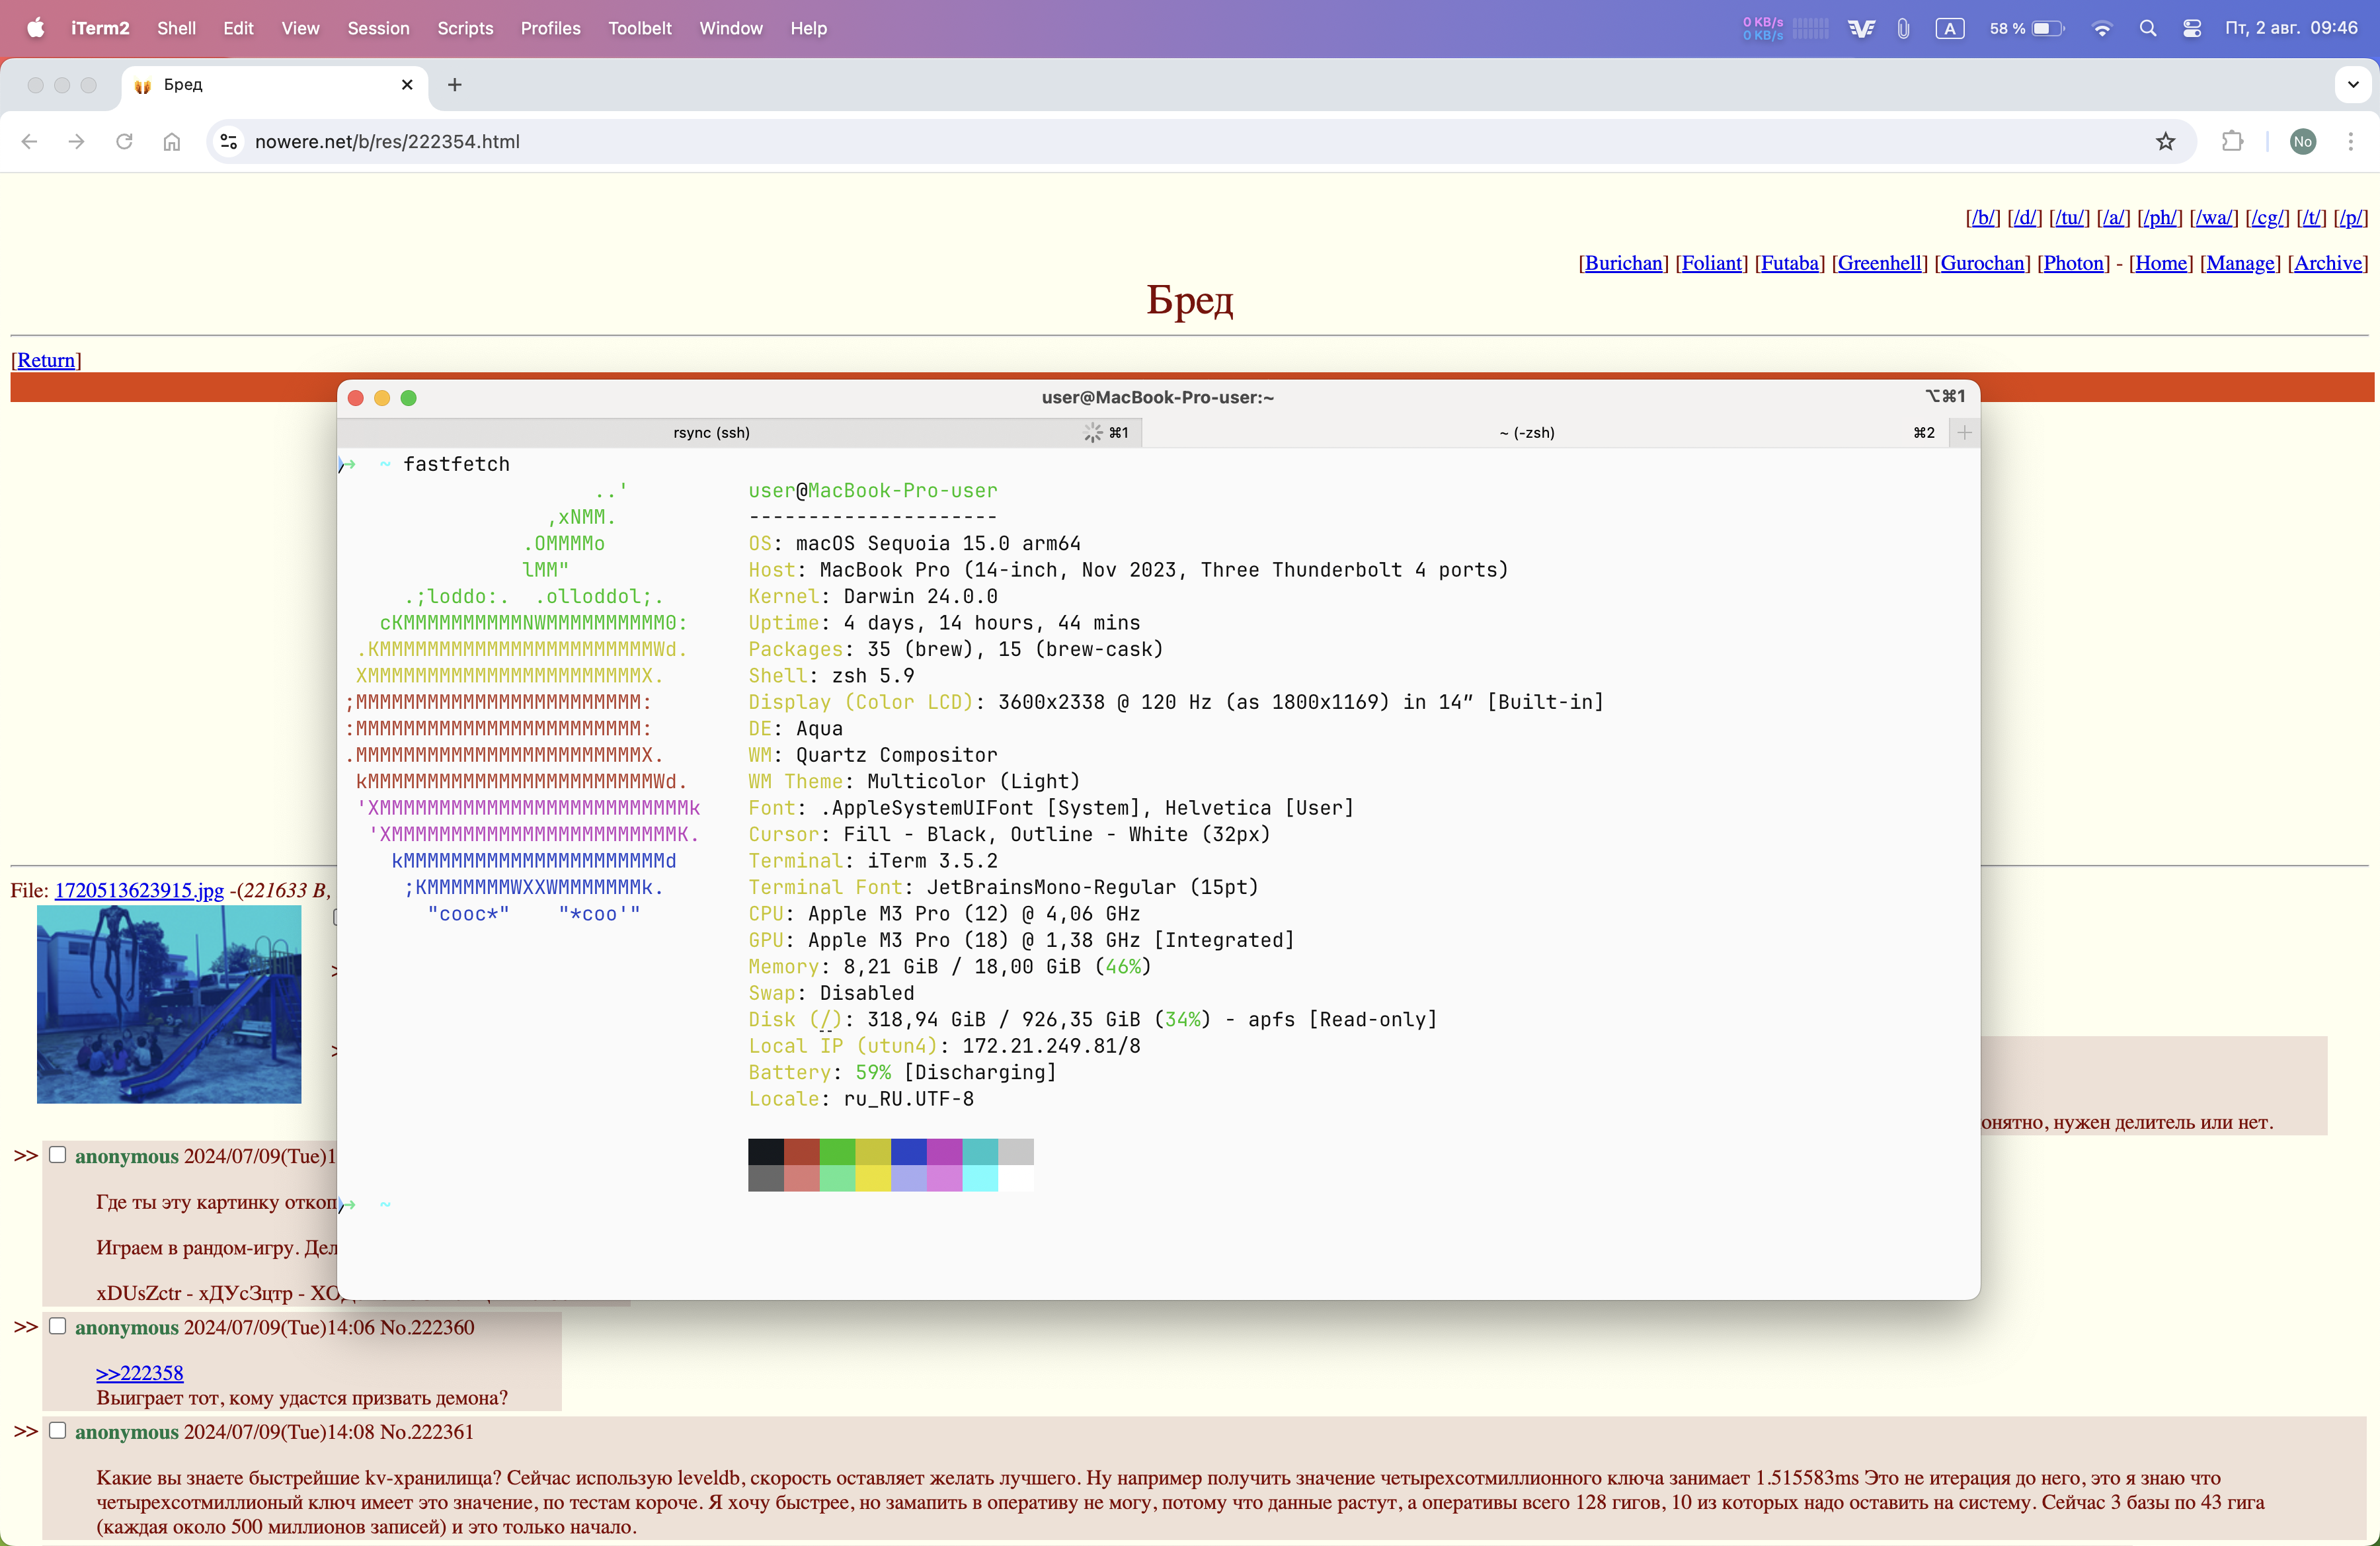This screenshot has width=2380, height=1546.
Task: Open the Session menu
Action: (x=378, y=28)
